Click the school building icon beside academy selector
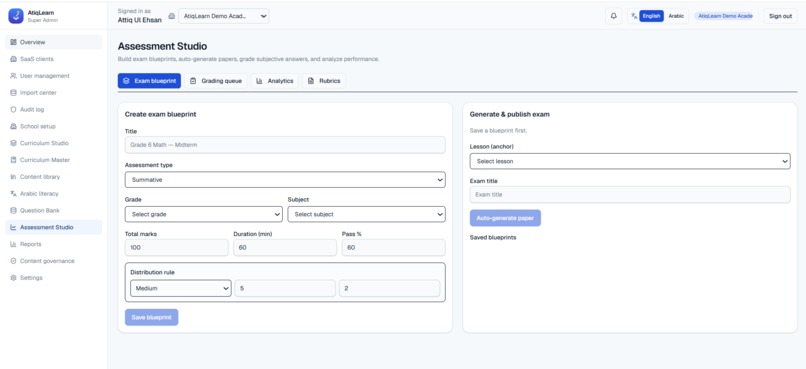Image resolution: width=806 pixels, height=369 pixels. (x=172, y=16)
